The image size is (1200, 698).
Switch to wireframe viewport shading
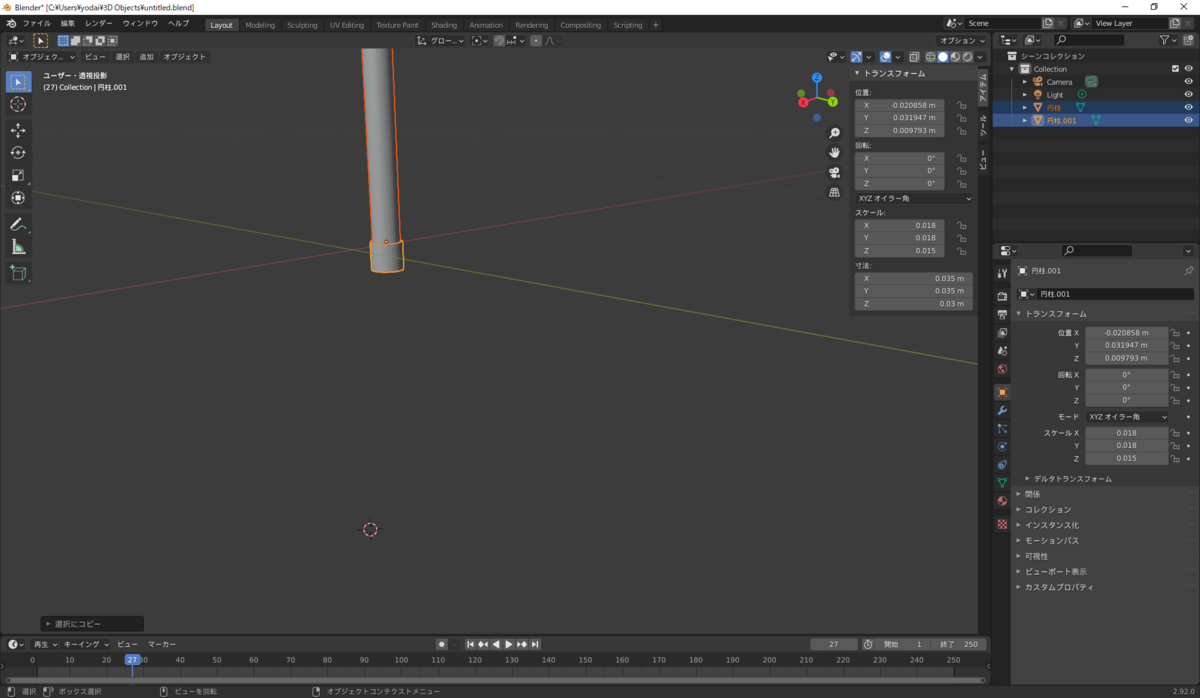[931, 57]
